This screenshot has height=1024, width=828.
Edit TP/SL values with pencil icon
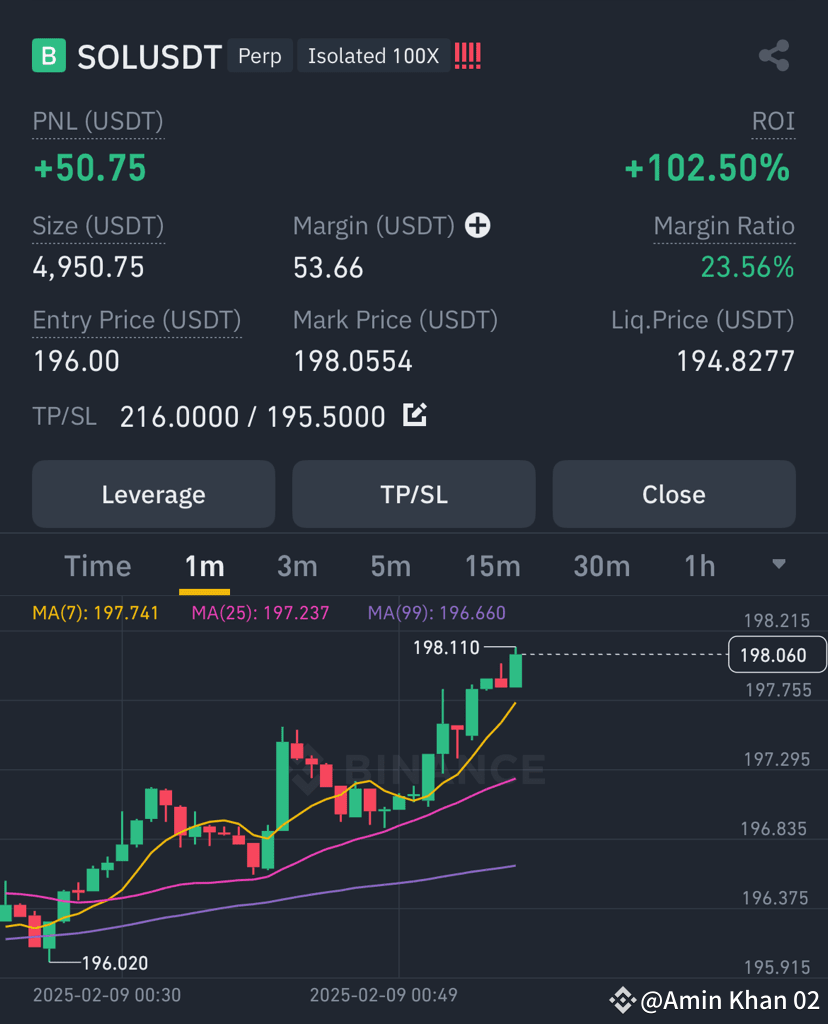(x=415, y=415)
